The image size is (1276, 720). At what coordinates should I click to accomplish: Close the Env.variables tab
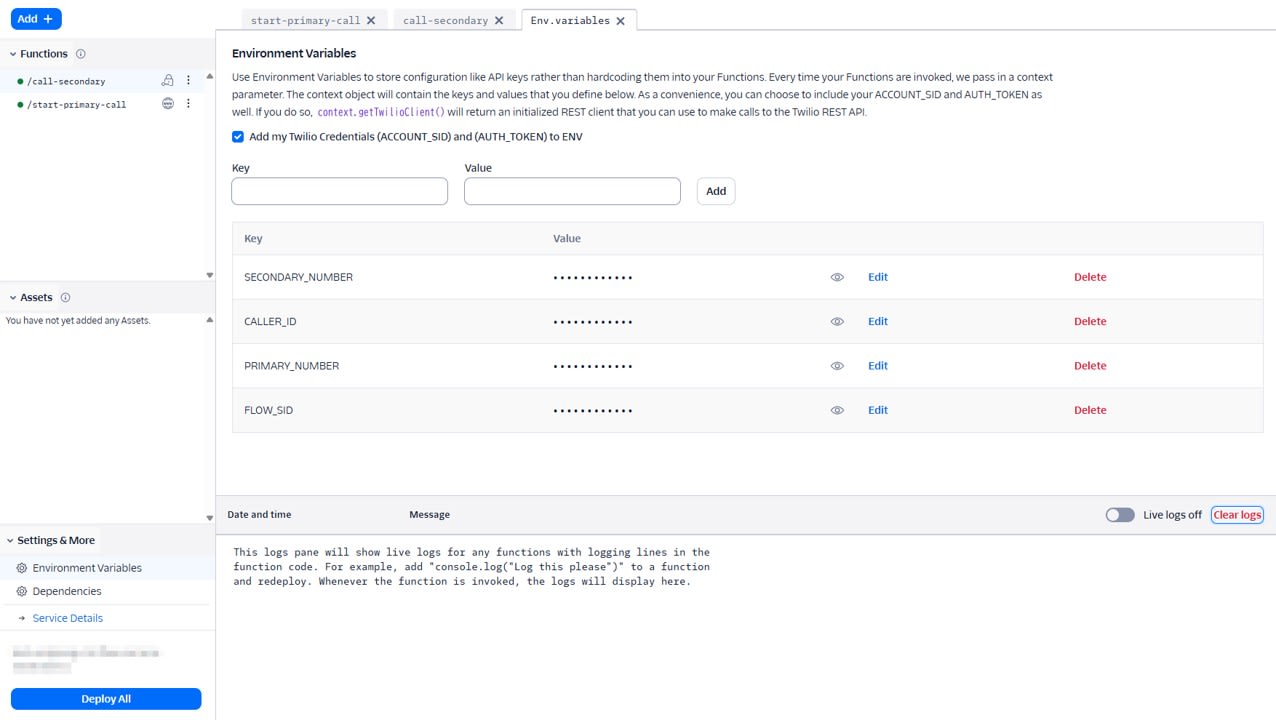620,21
